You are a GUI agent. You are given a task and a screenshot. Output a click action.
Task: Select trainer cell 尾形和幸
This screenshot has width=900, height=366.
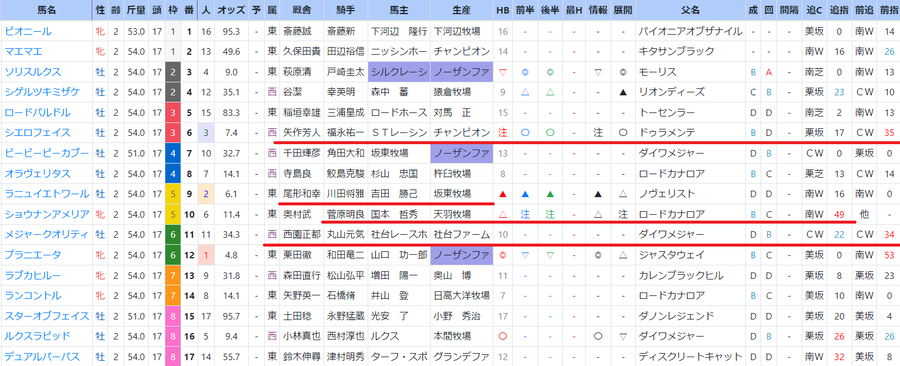(301, 194)
